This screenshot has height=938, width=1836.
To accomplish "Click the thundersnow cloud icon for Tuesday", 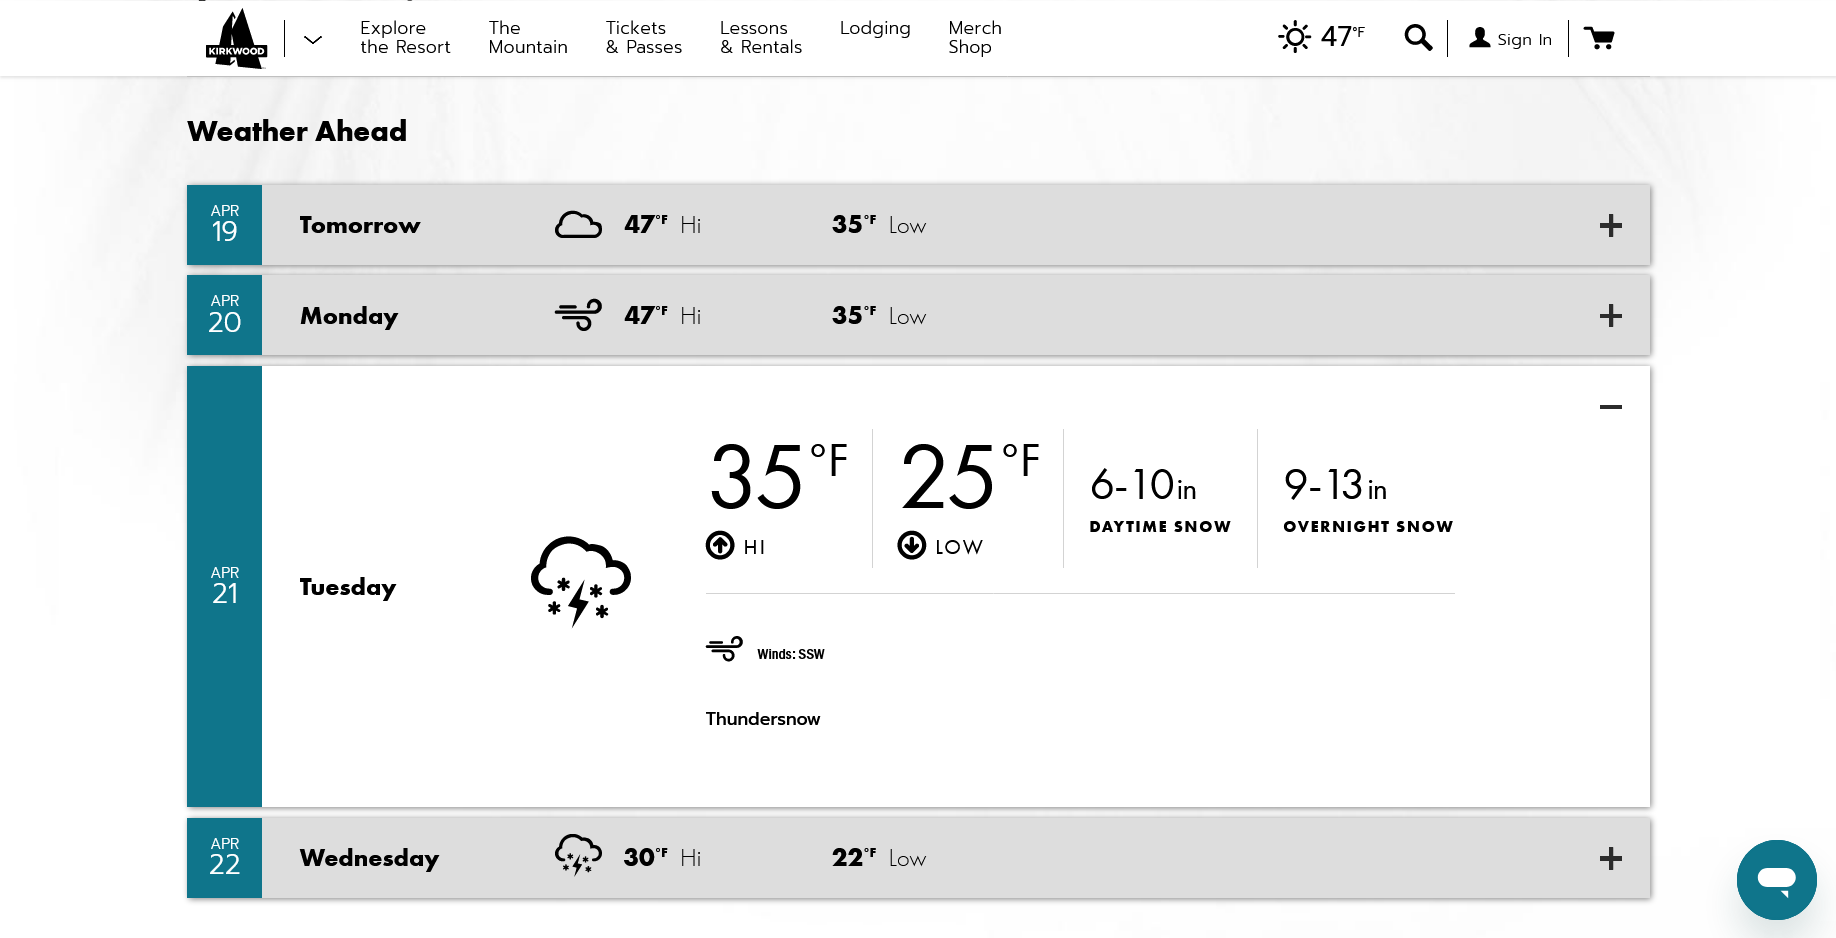I will point(580,580).
